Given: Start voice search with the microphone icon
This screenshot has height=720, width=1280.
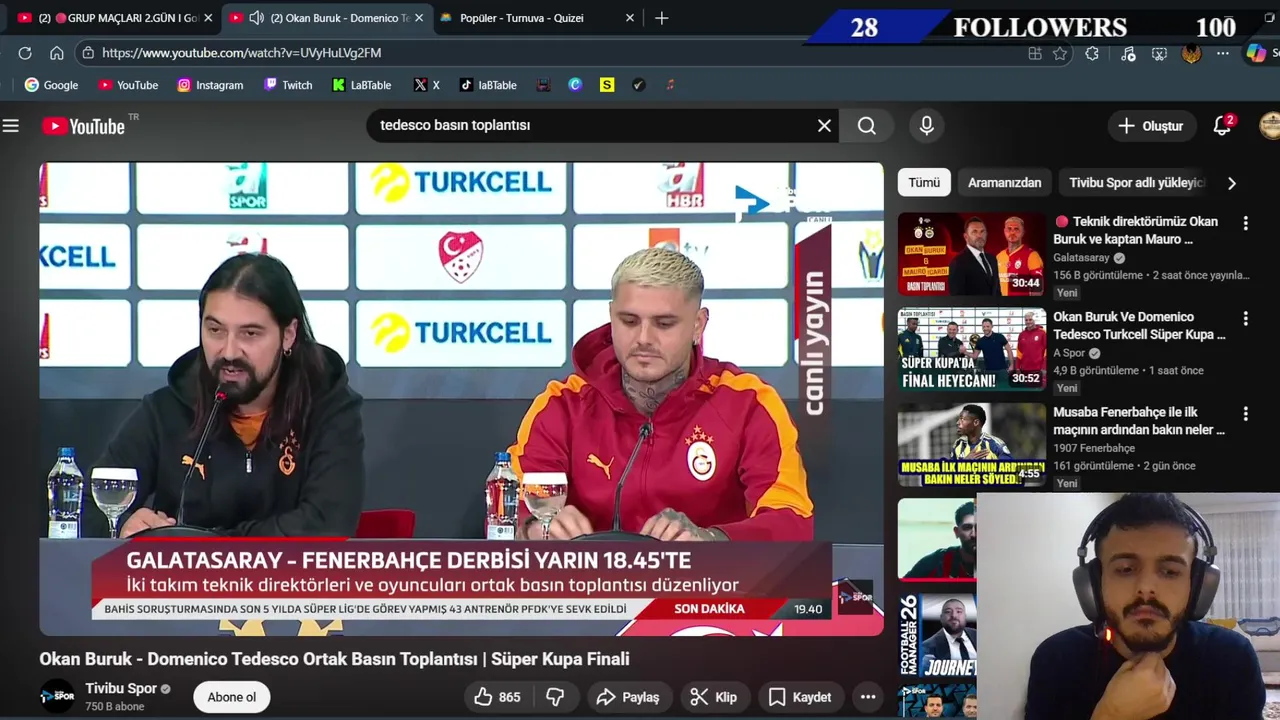Looking at the screenshot, I should click(x=927, y=126).
